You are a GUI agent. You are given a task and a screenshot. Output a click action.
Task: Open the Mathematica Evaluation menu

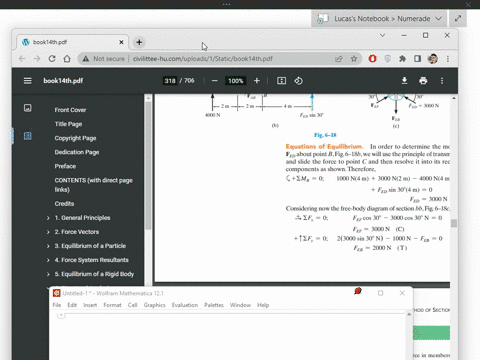click(185, 305)
